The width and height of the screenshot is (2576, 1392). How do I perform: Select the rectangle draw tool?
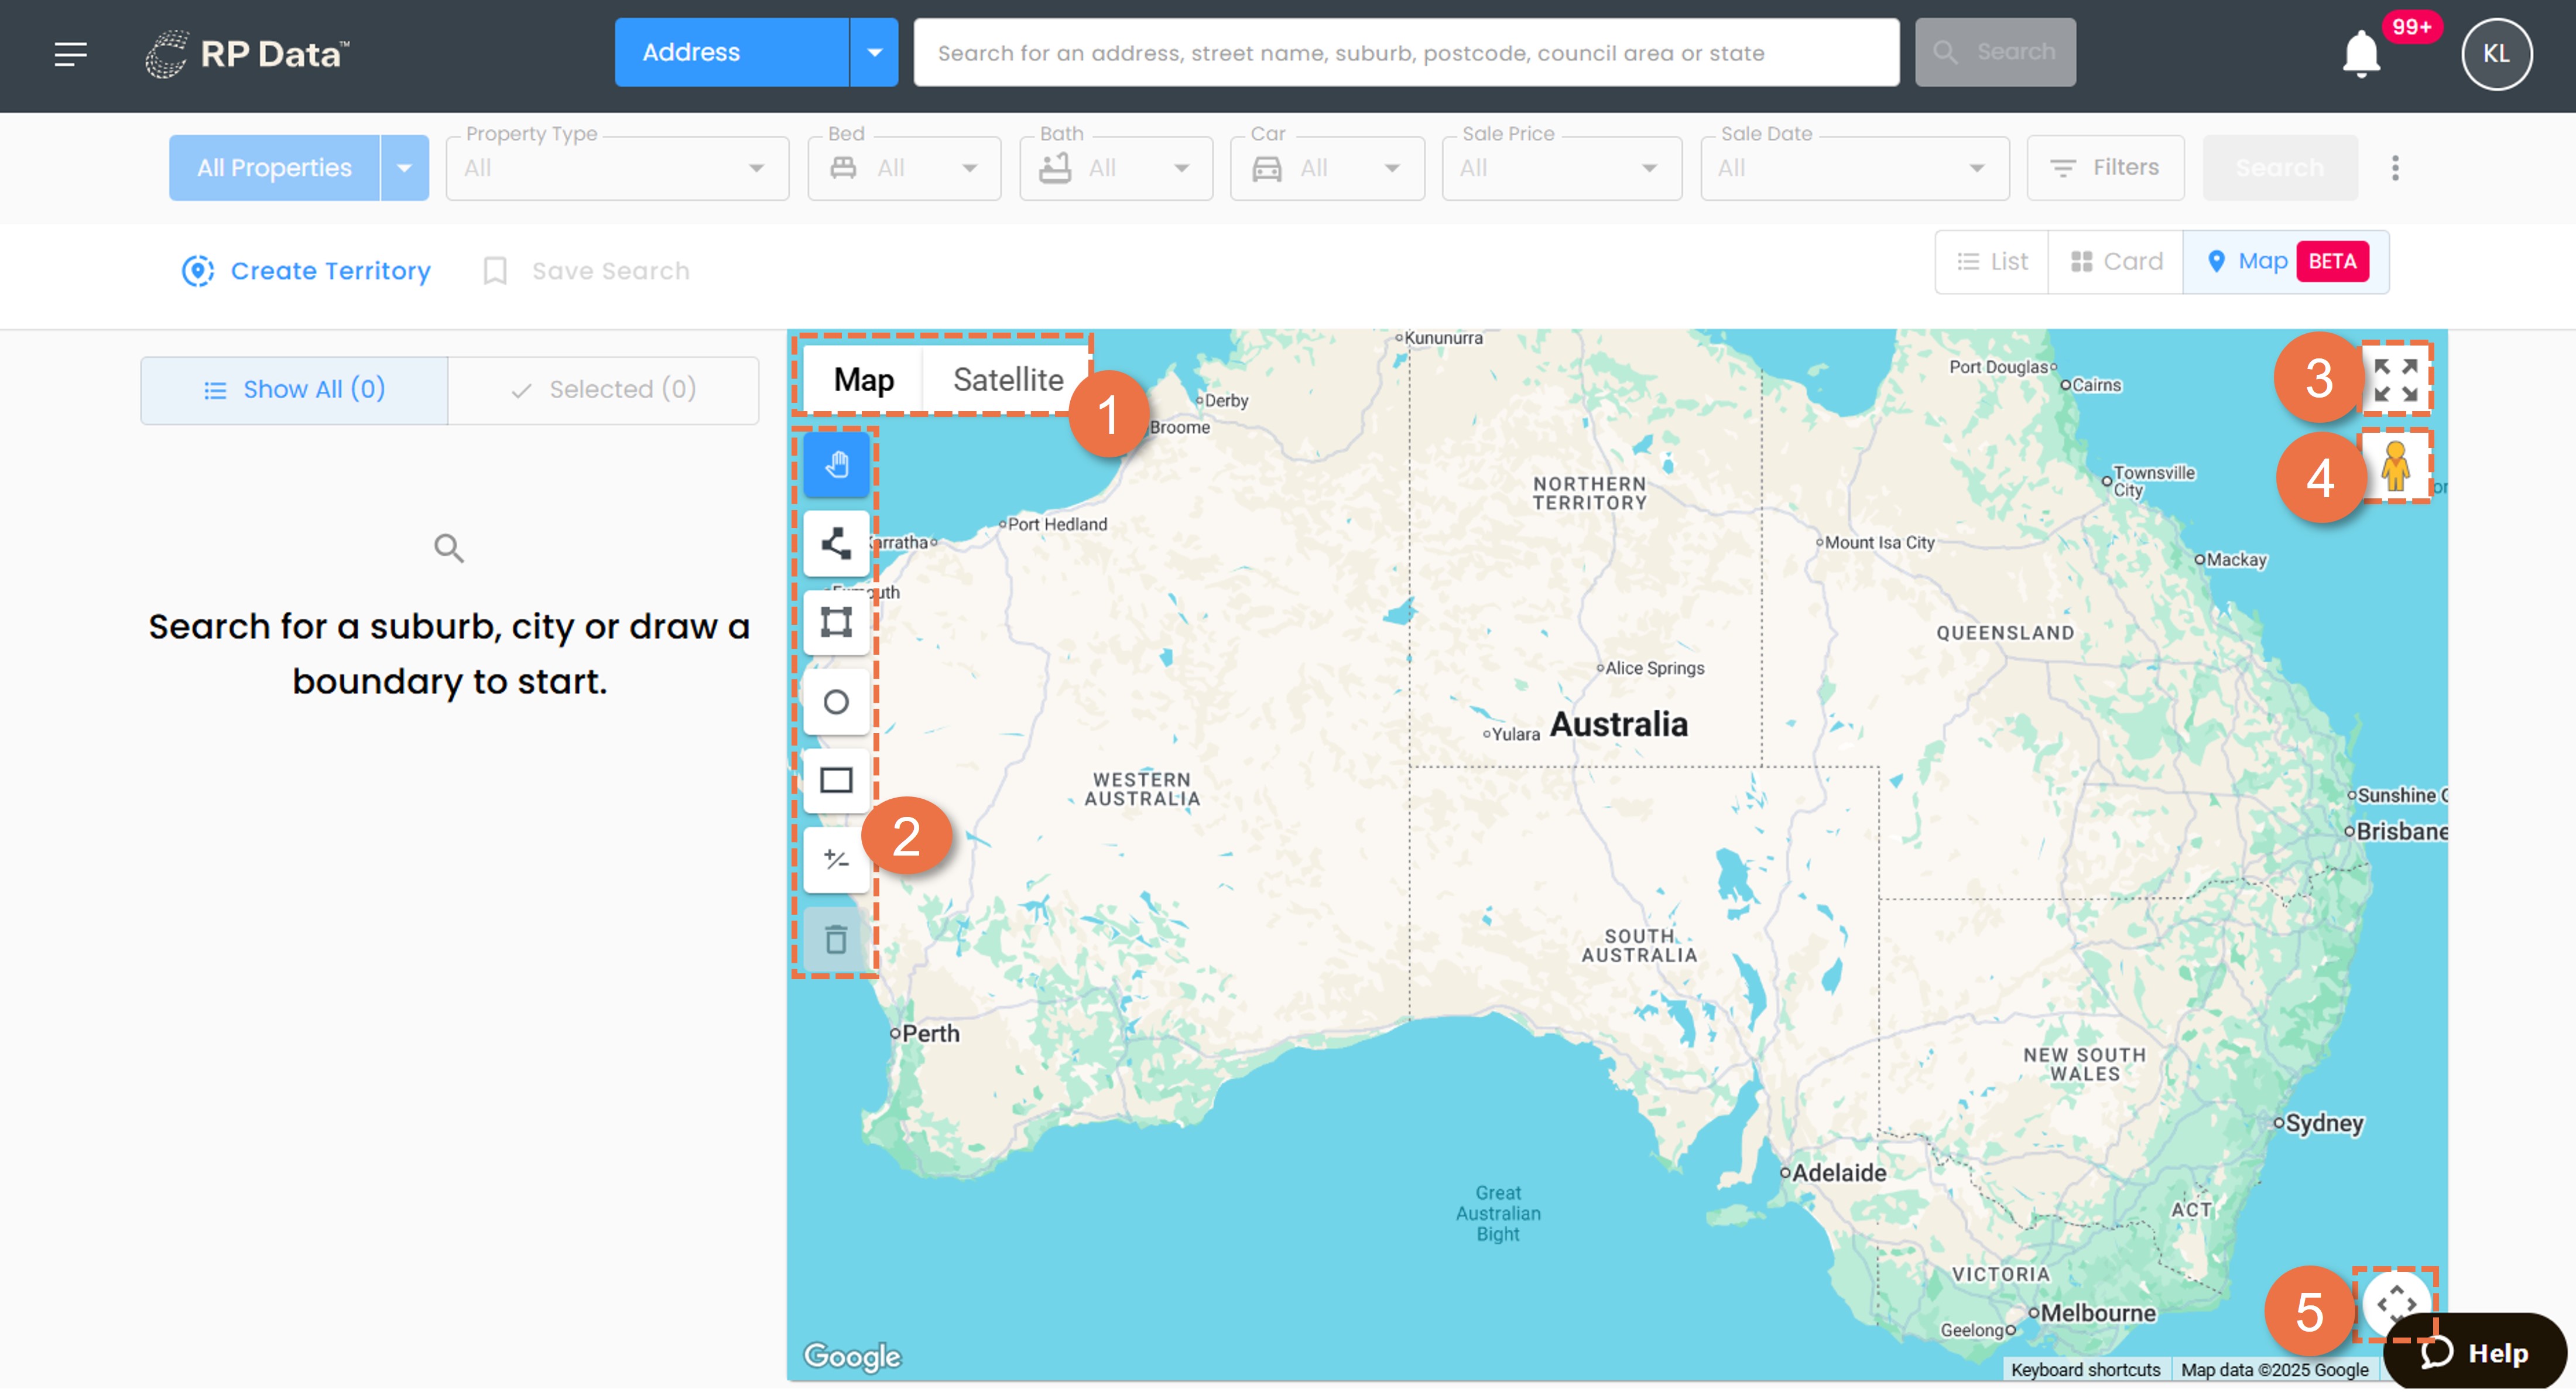coord(836,781)
